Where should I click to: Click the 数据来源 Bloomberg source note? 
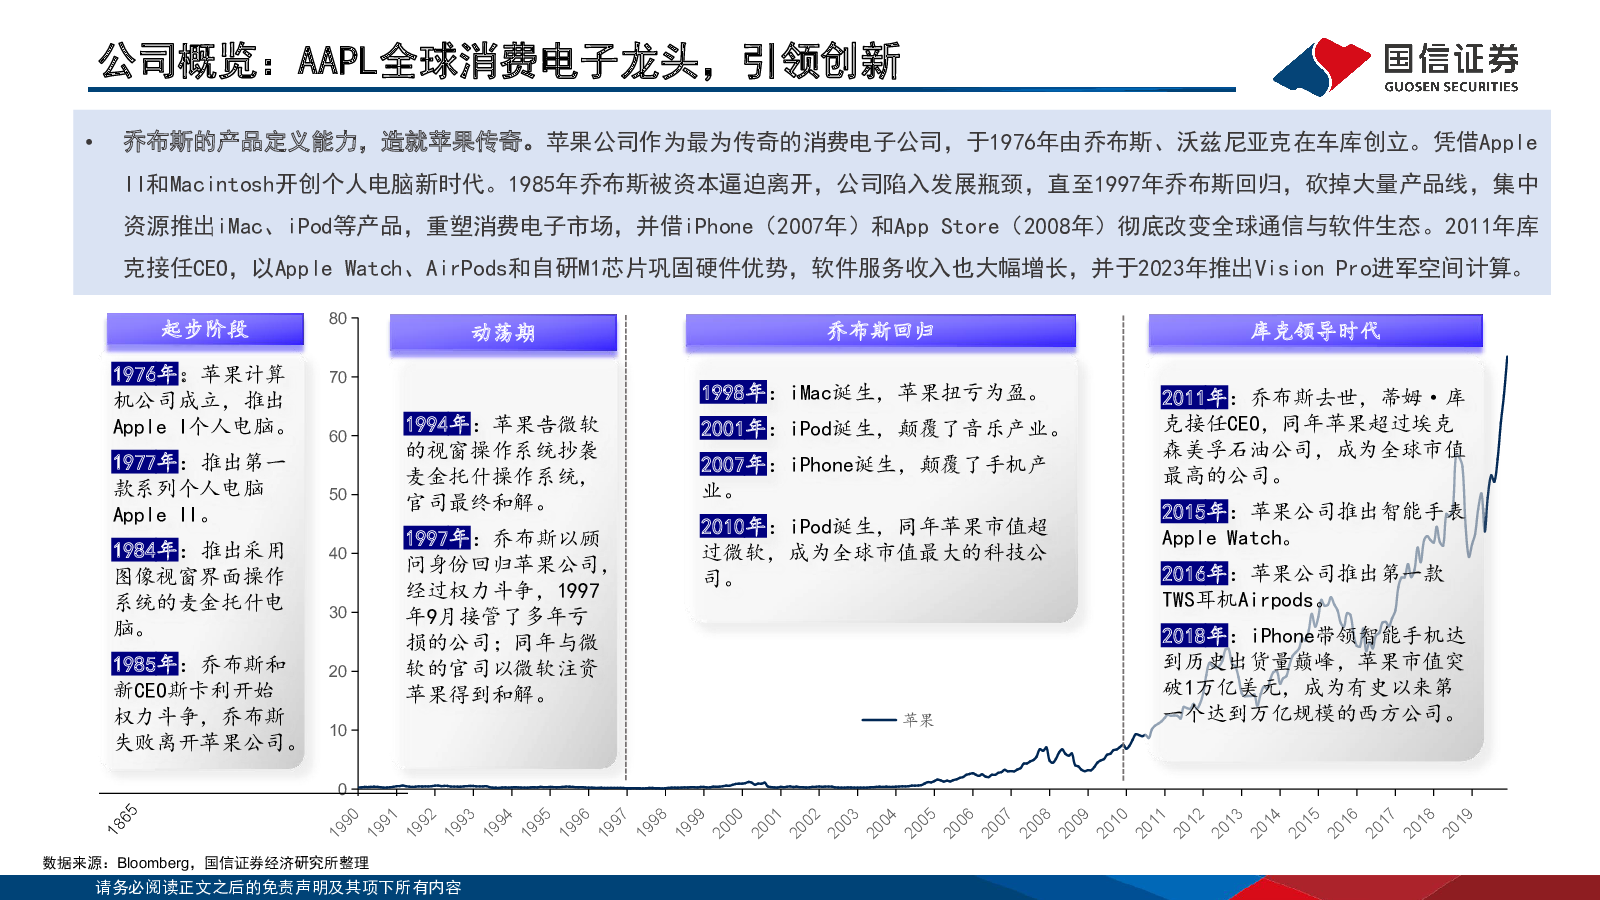(205, 863)
